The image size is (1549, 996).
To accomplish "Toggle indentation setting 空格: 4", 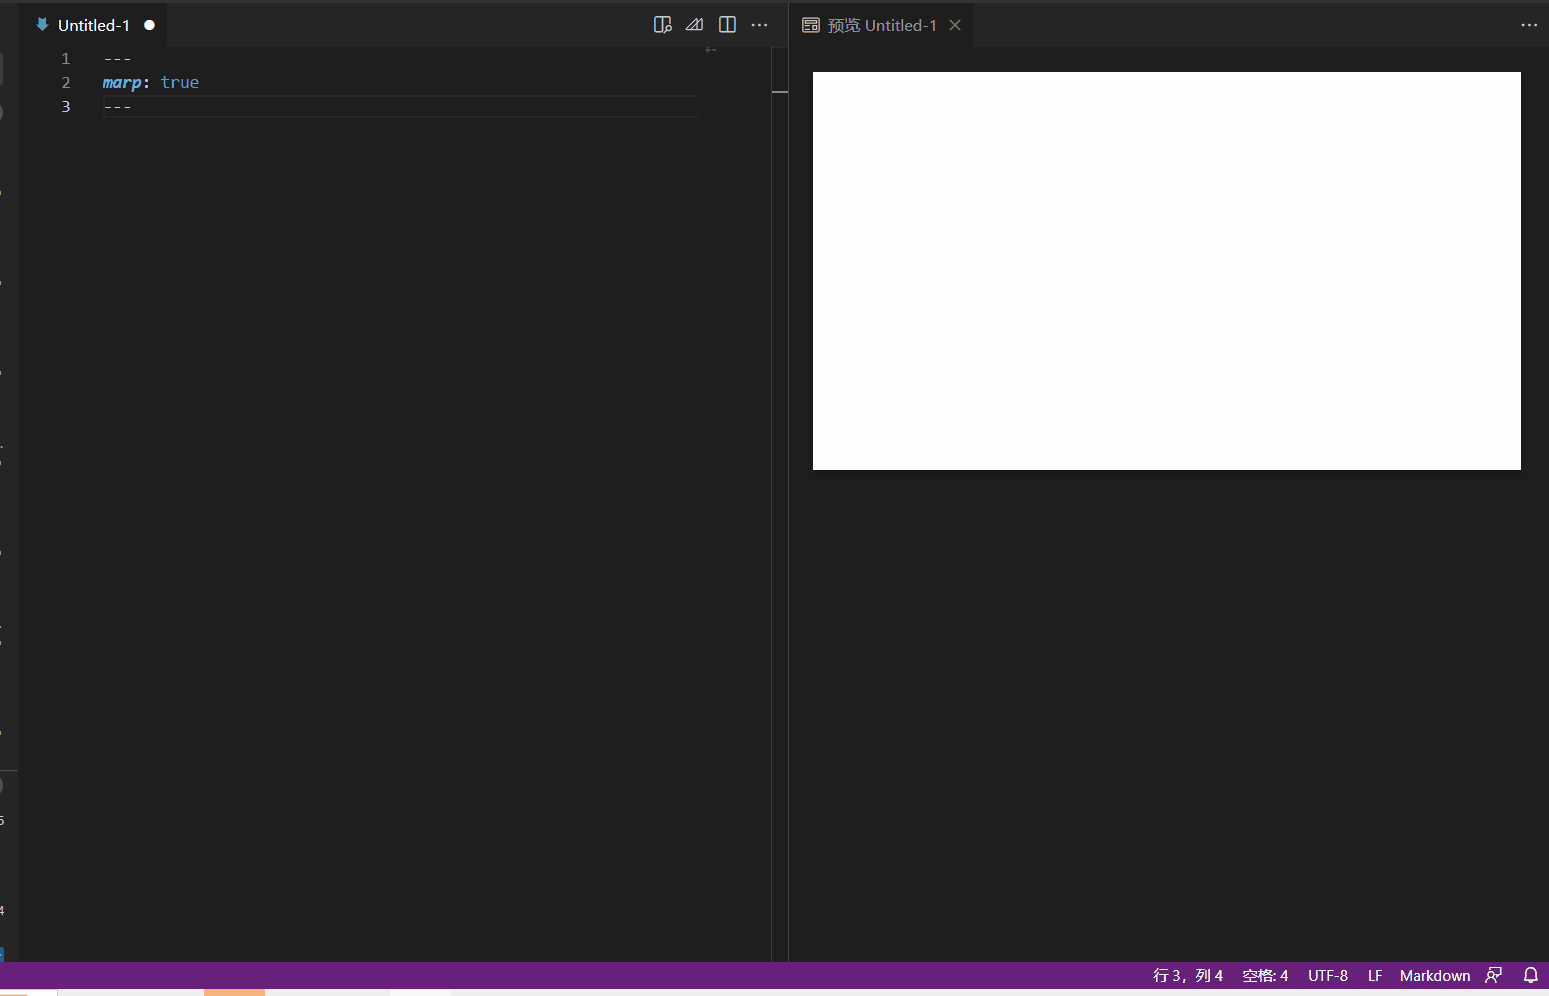I will click(1265, 975).
